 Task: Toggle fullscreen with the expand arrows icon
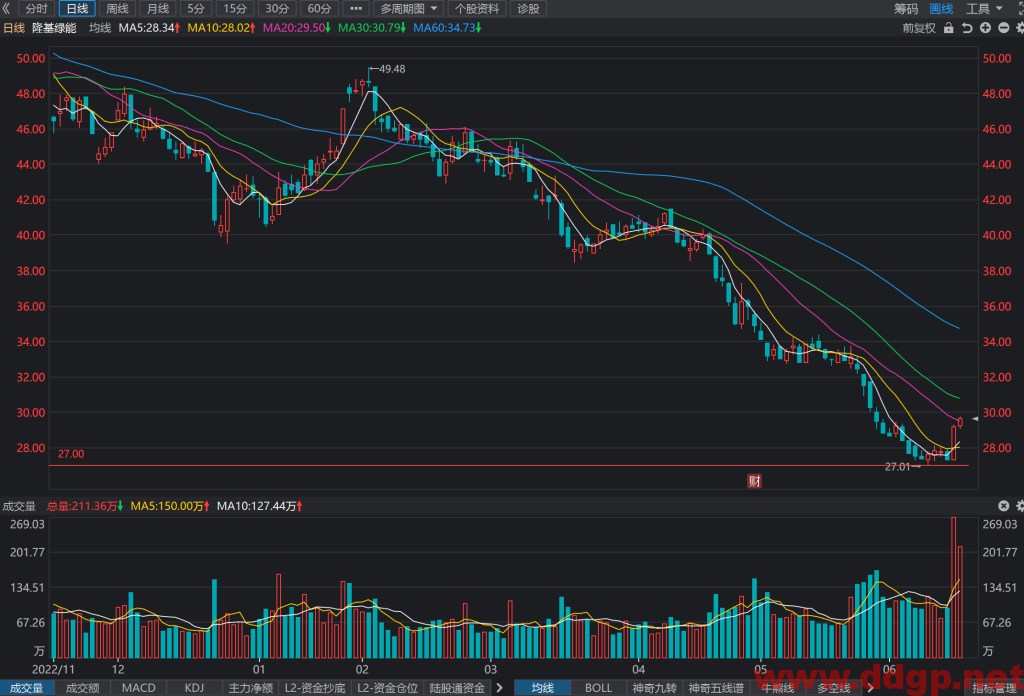tap(1019, 8)
